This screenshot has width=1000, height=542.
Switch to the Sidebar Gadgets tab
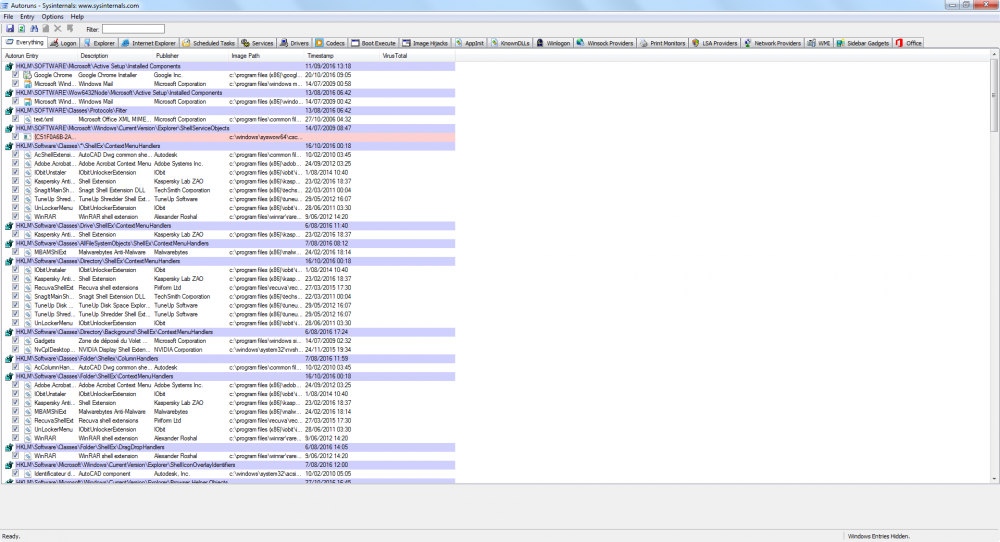coord(863,43)
